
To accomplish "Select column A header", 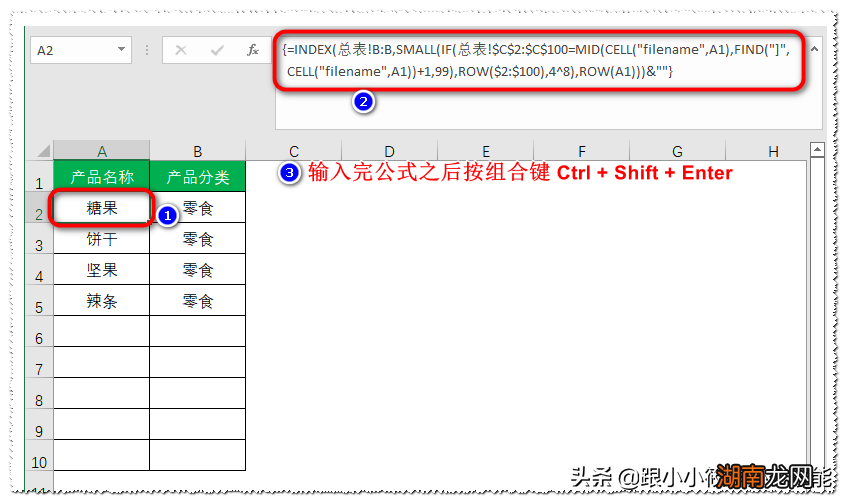I will (102, 151).
